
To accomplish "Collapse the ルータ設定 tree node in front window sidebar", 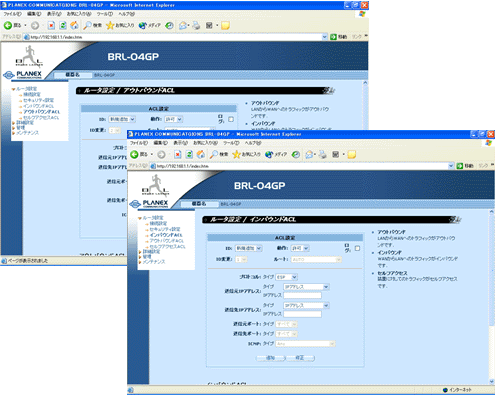I will pos(140,218).
